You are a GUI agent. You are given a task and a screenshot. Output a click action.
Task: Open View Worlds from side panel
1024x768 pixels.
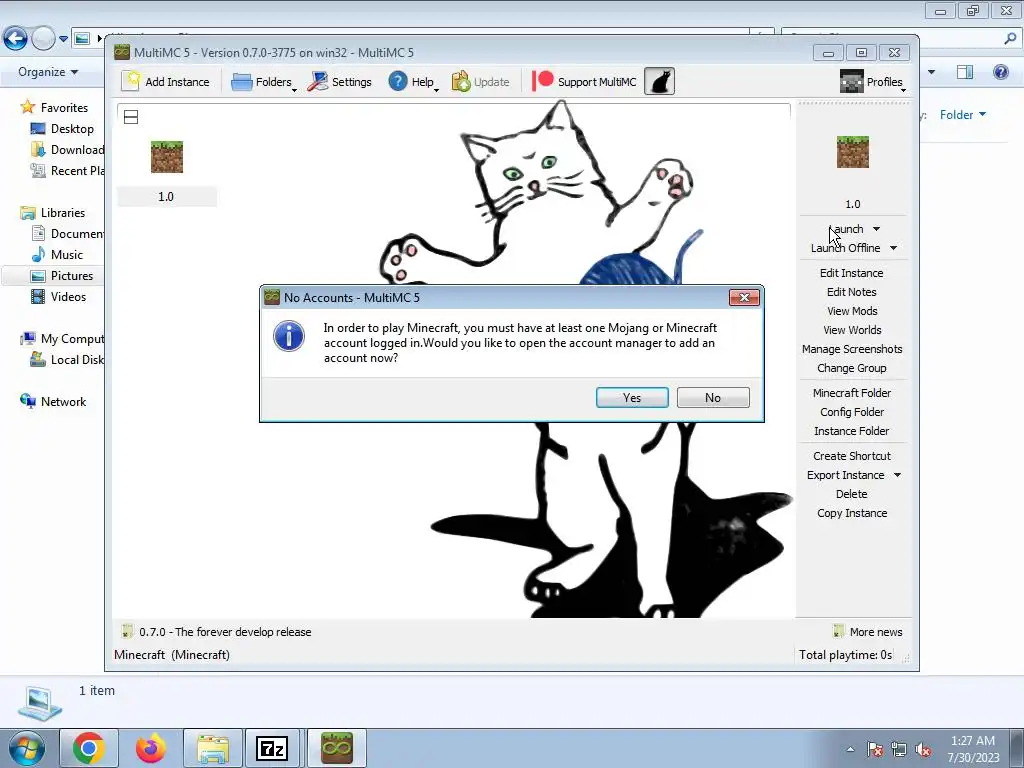pyautogui.click(x=852, y=330)
